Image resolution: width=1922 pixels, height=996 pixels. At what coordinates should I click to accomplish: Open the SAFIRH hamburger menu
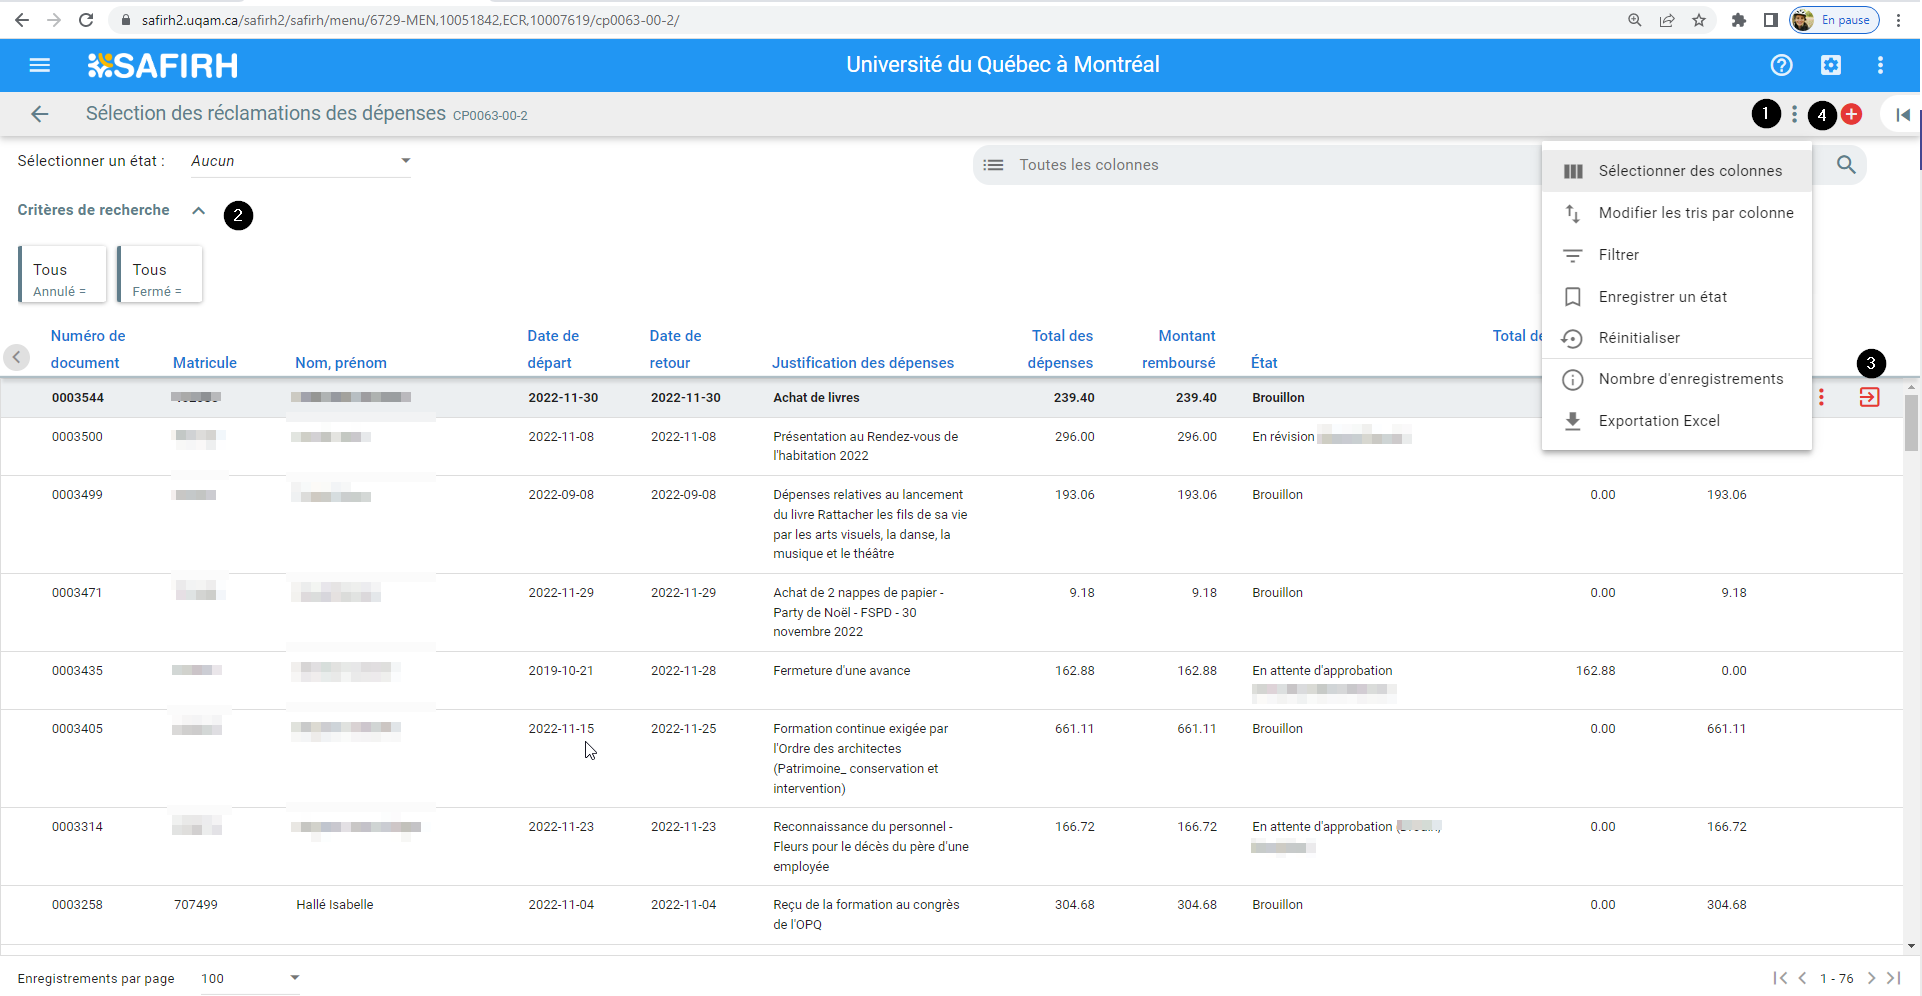pos(40,65)
